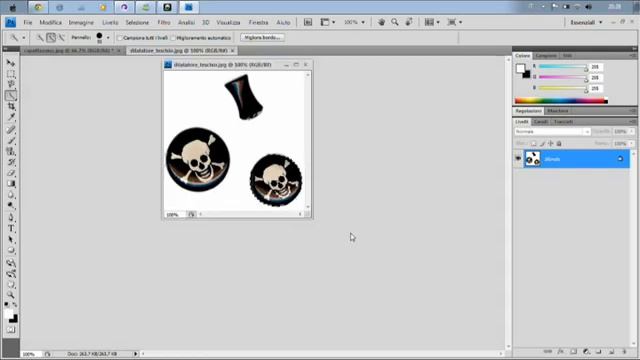Choose Subtract from Selection mode in options bar
Viewport: 640px width, 360px height.
(x=61, y=38)
